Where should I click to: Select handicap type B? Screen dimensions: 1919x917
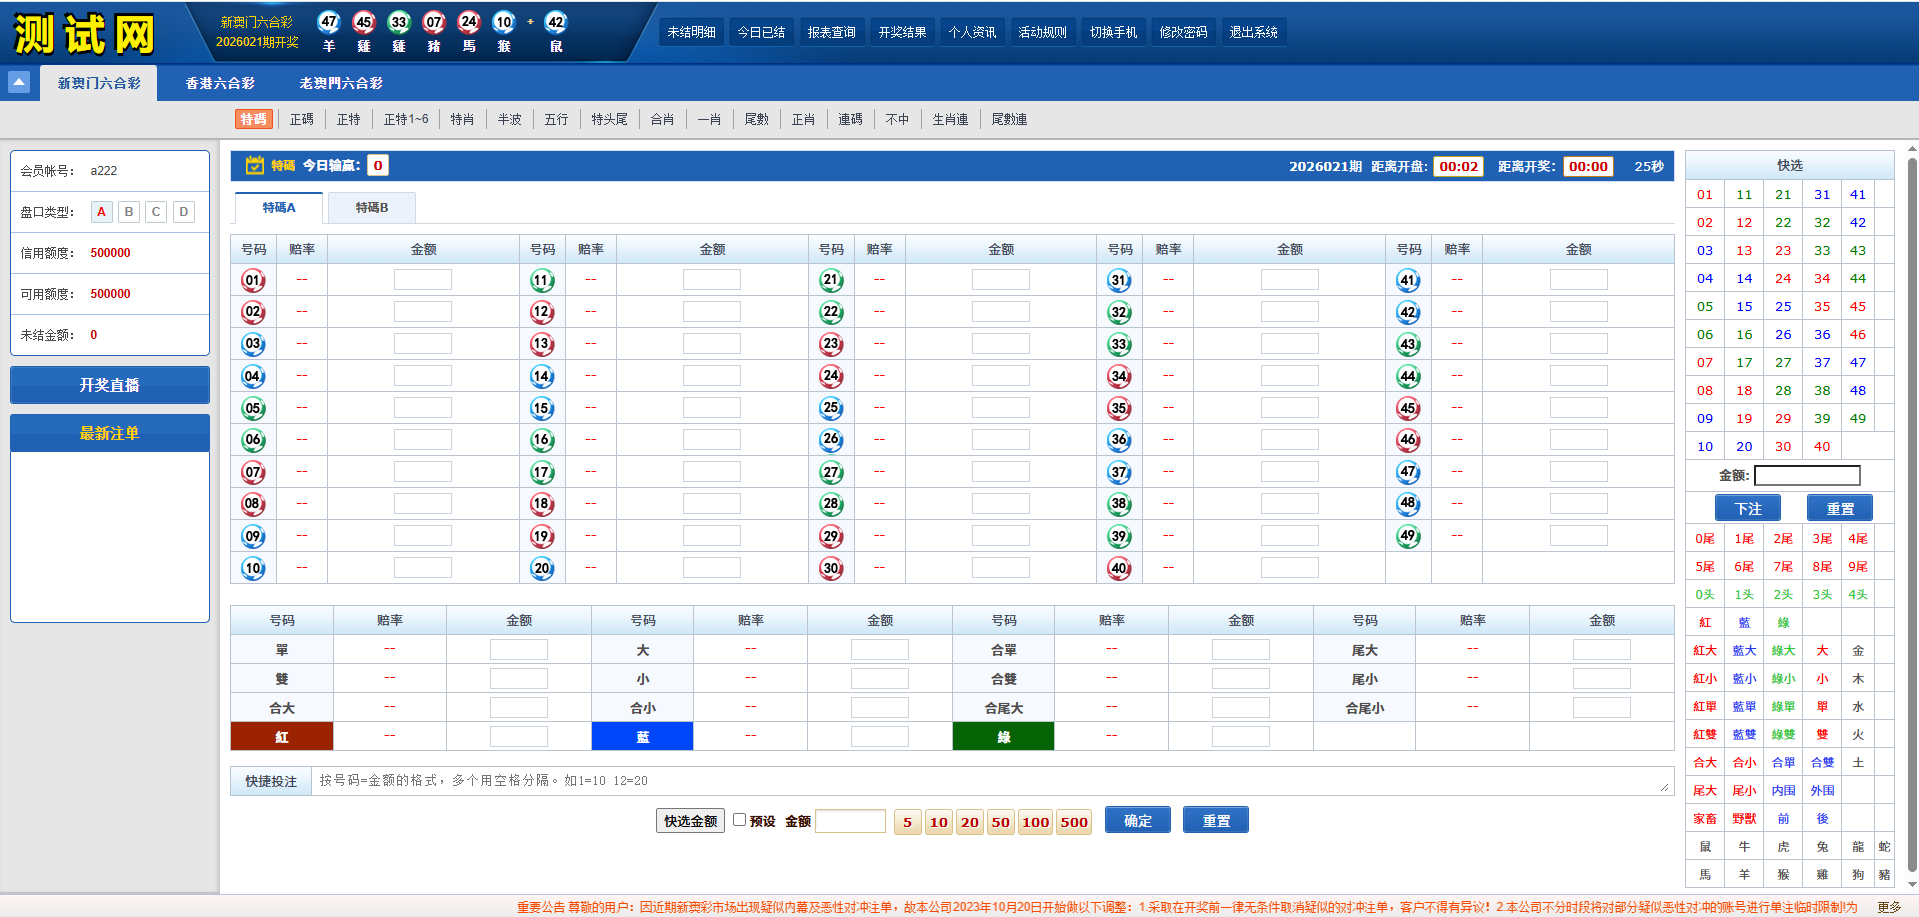tap(129, 212)
